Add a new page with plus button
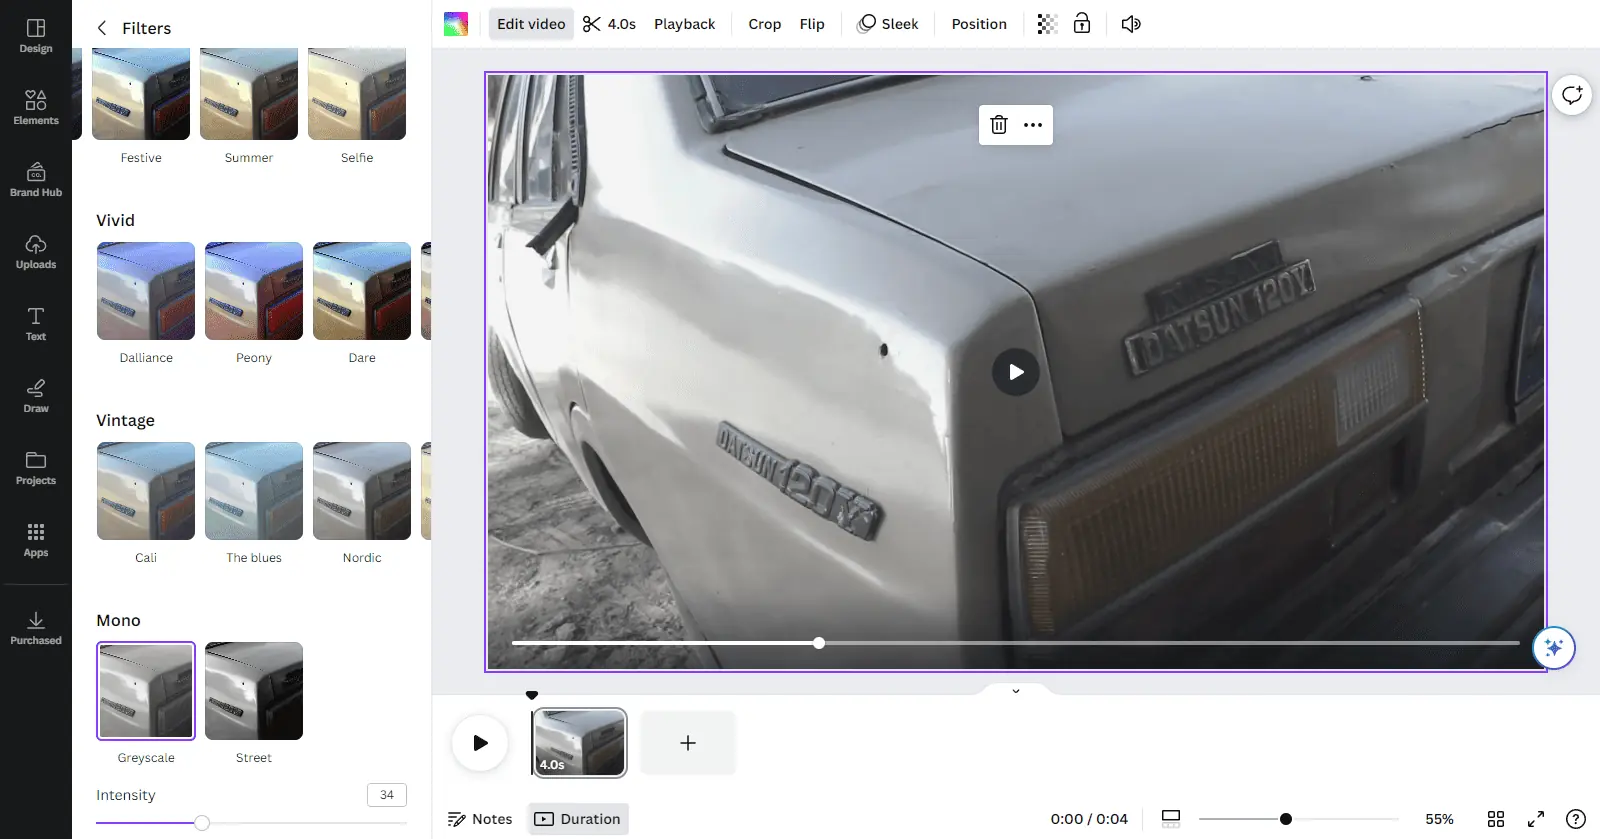Screen dimensions: 1600x839 pos(688,743)
